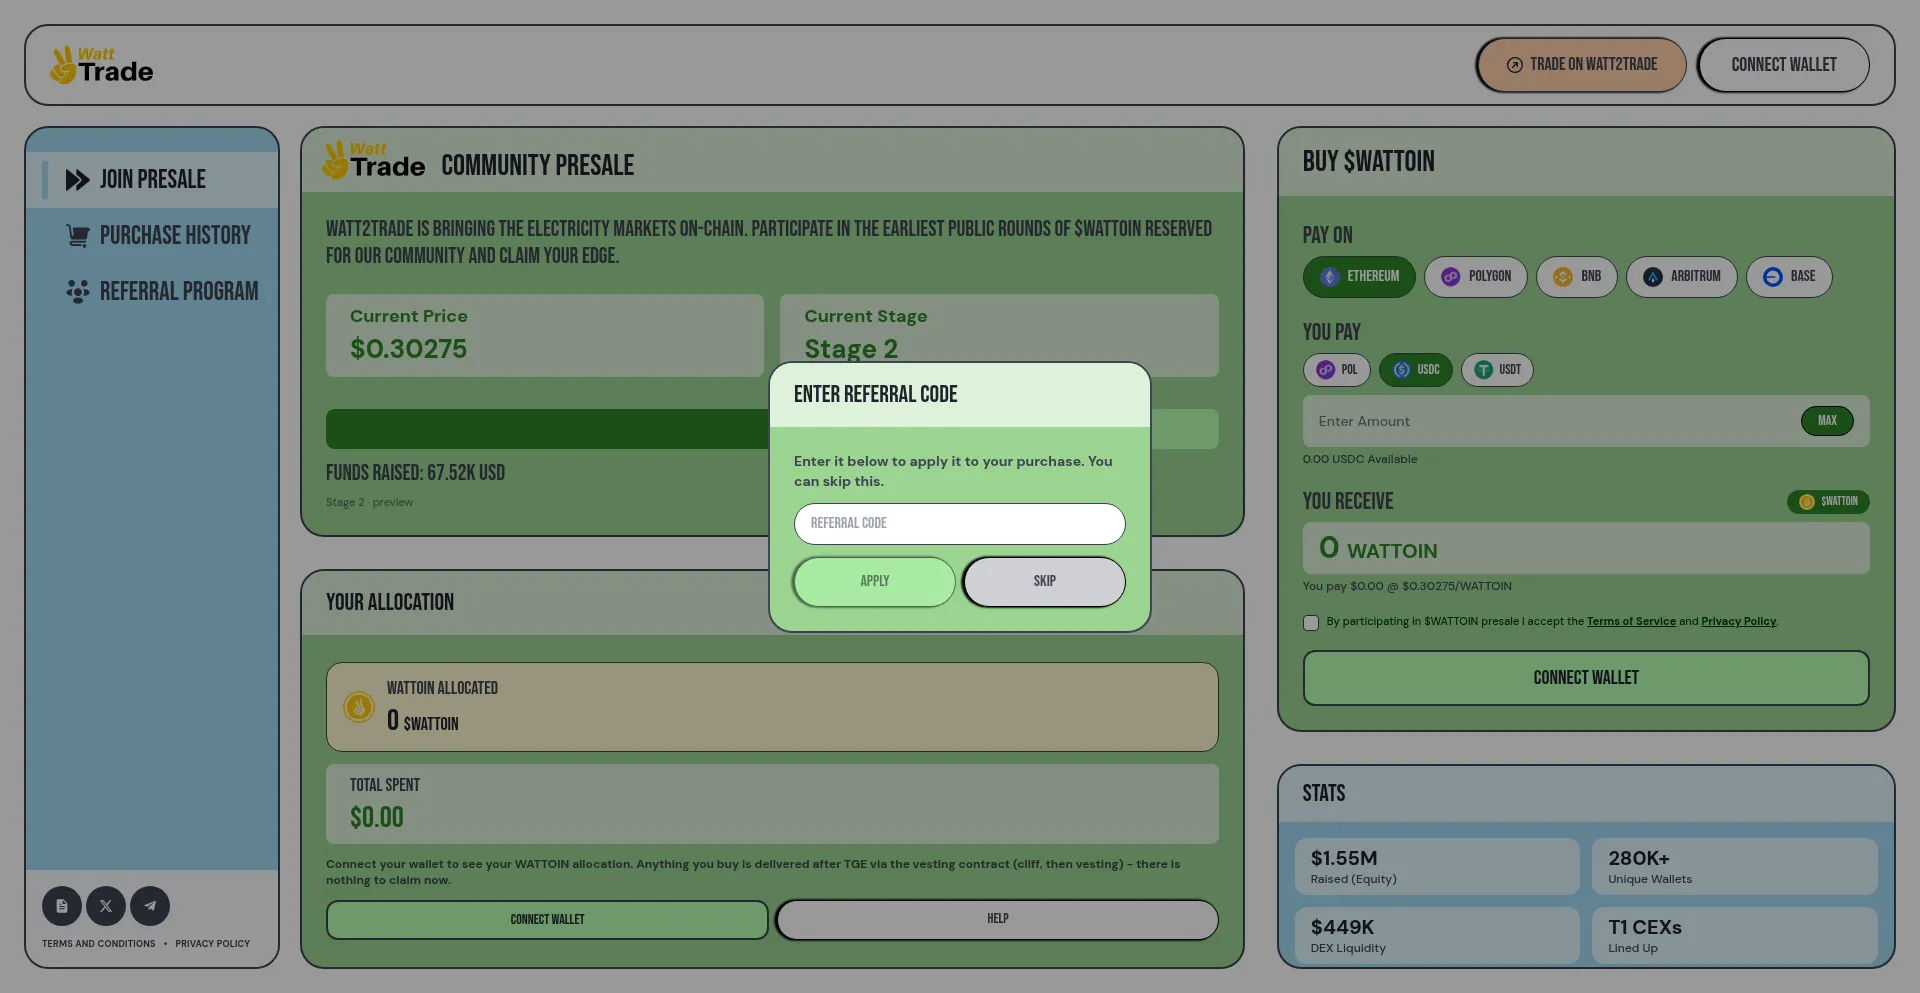Click the Funds Raised 67.52K USD text

415,473
